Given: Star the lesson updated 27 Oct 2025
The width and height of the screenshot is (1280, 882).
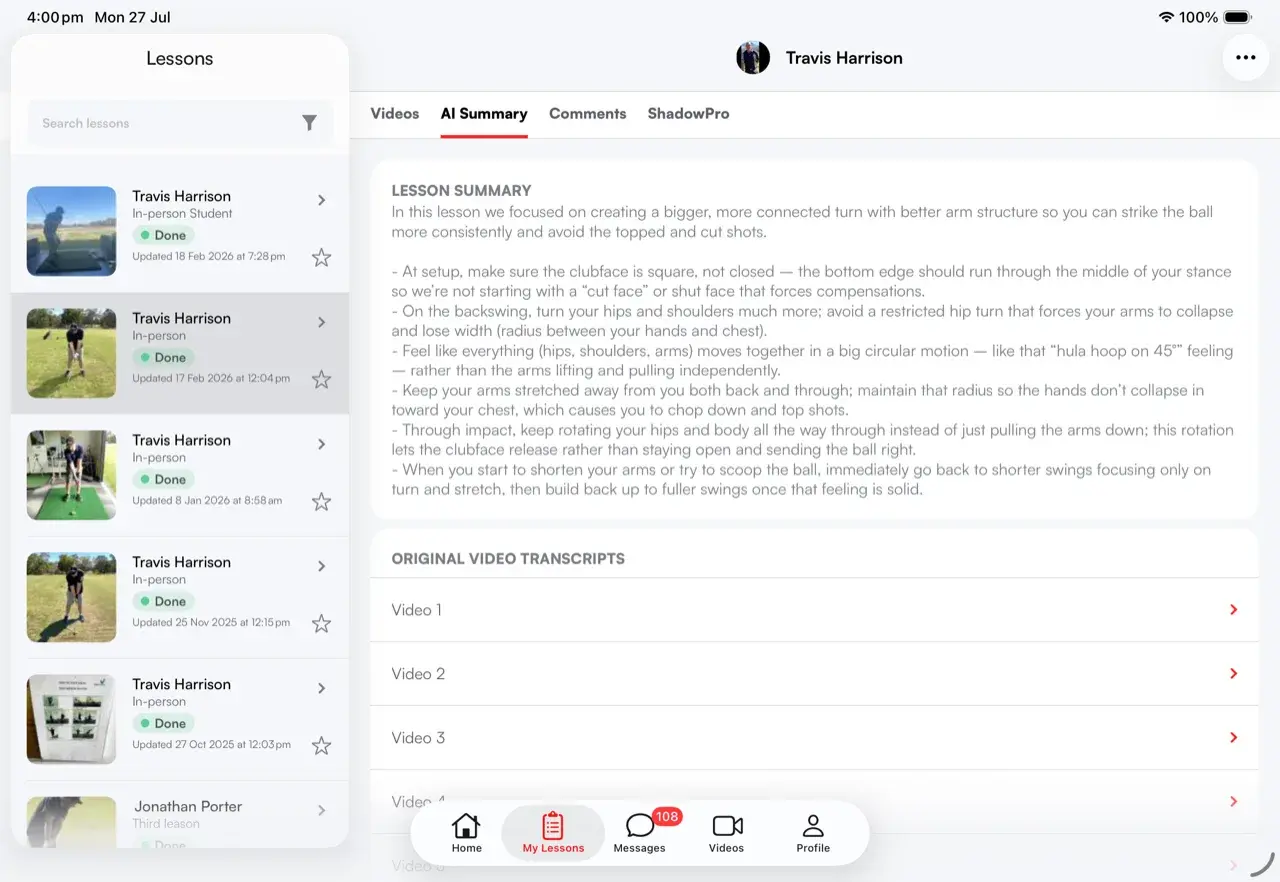Looking at the screenshot, I should (x=321, y=745).
